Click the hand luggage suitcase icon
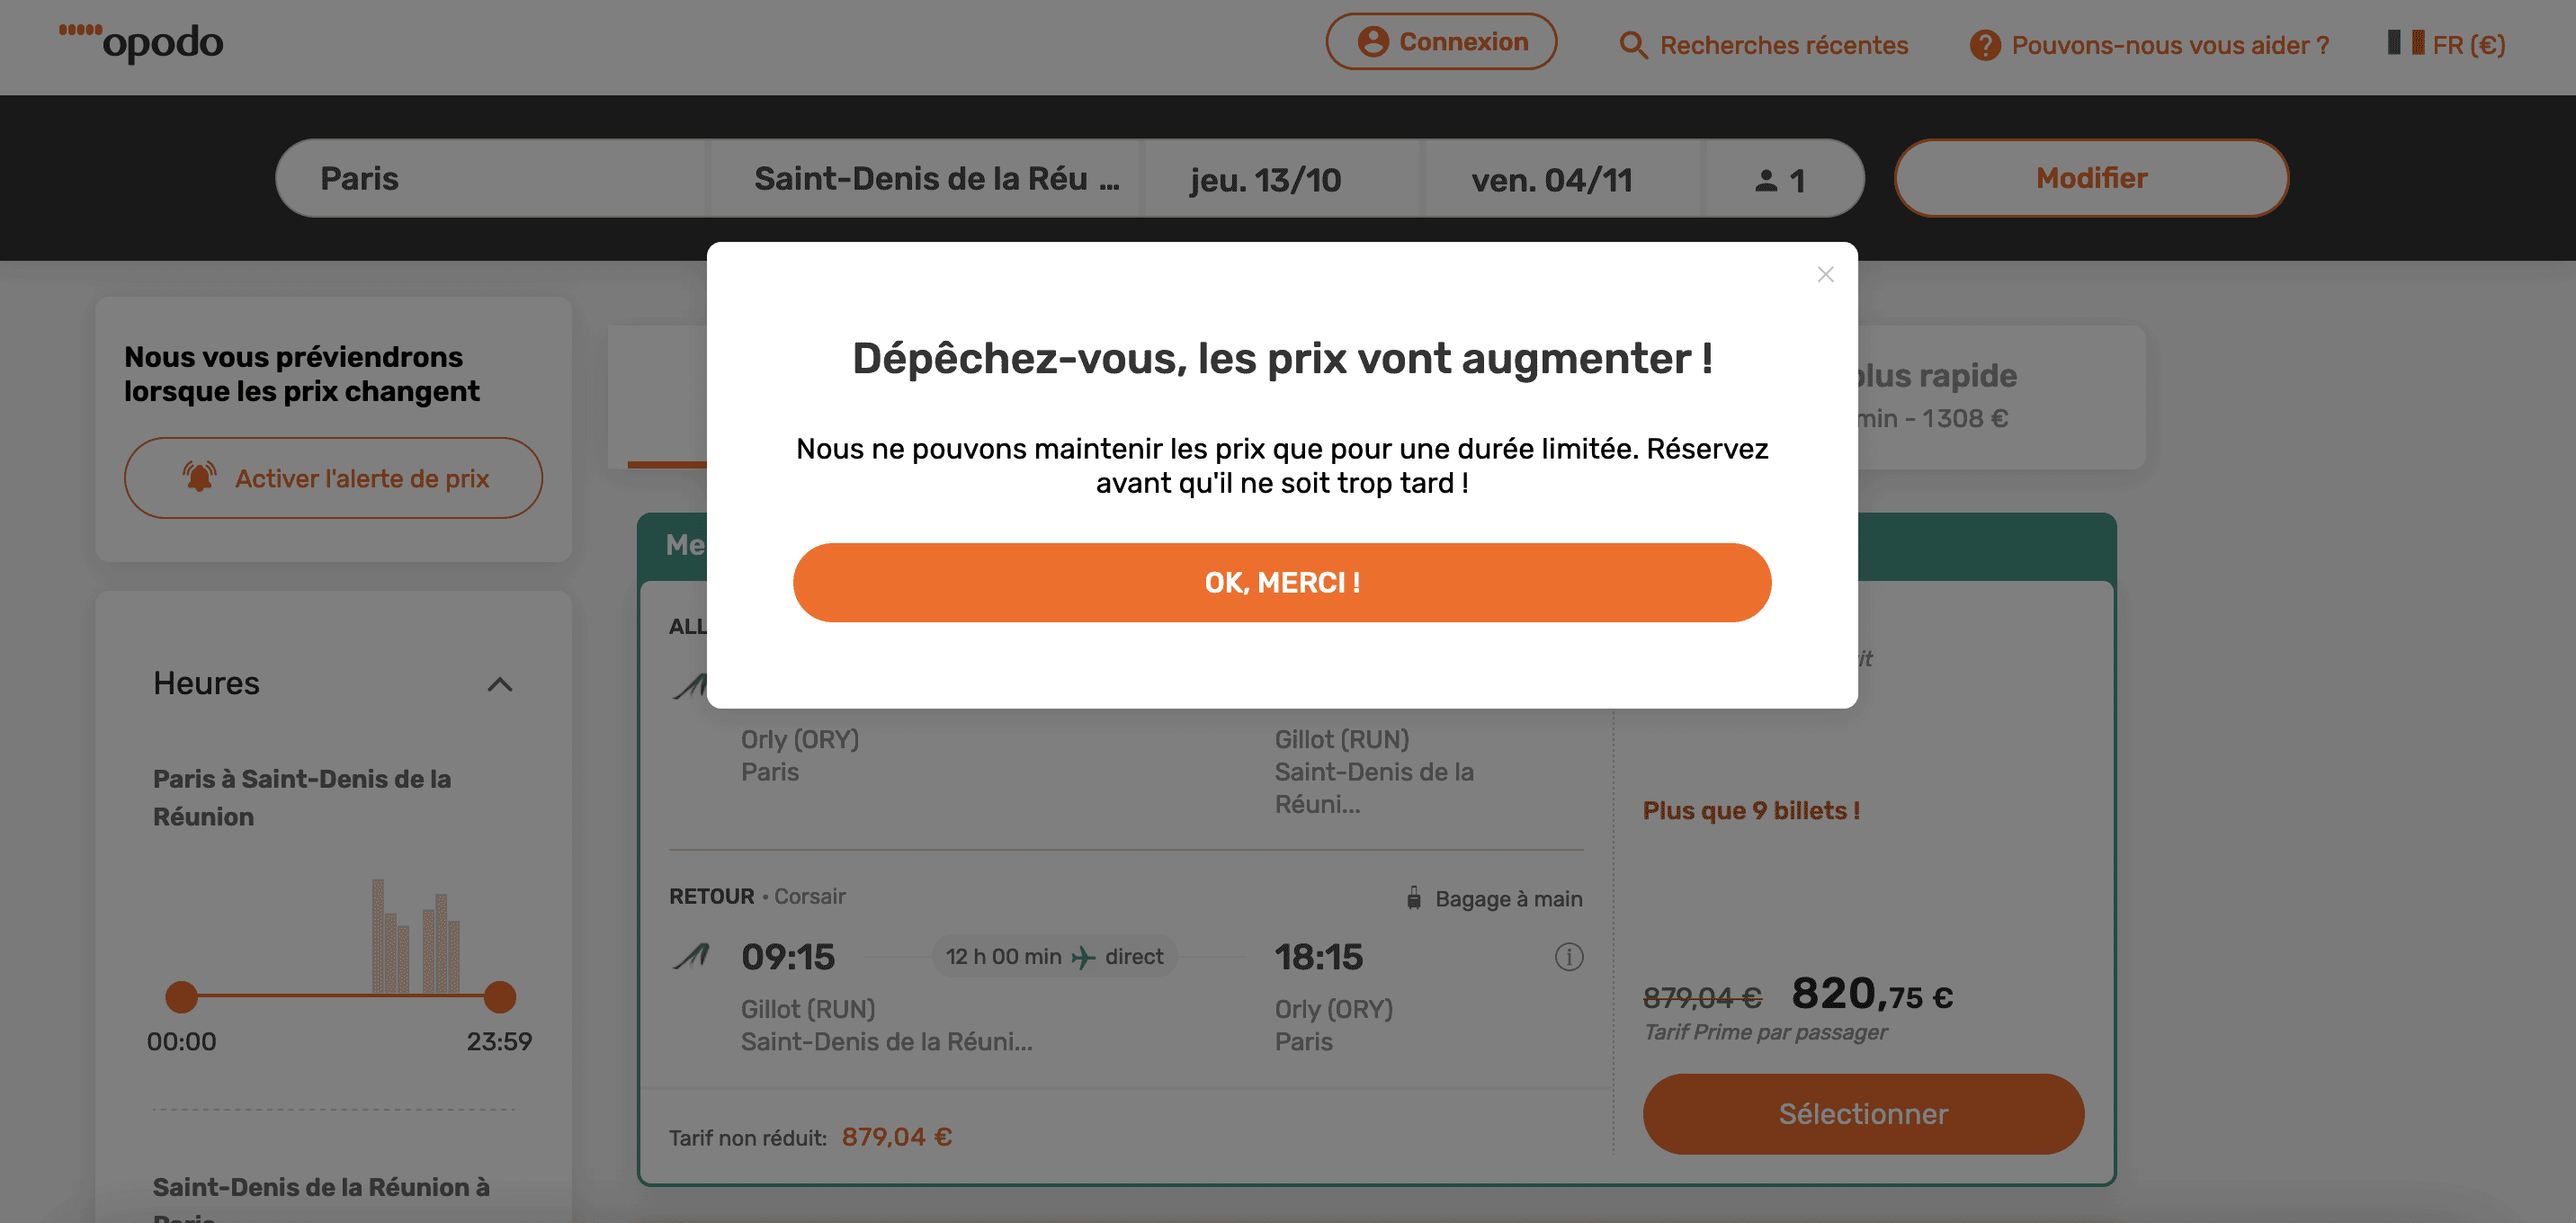Viewport: 2576px width, 1223px height. [1413, 897]
